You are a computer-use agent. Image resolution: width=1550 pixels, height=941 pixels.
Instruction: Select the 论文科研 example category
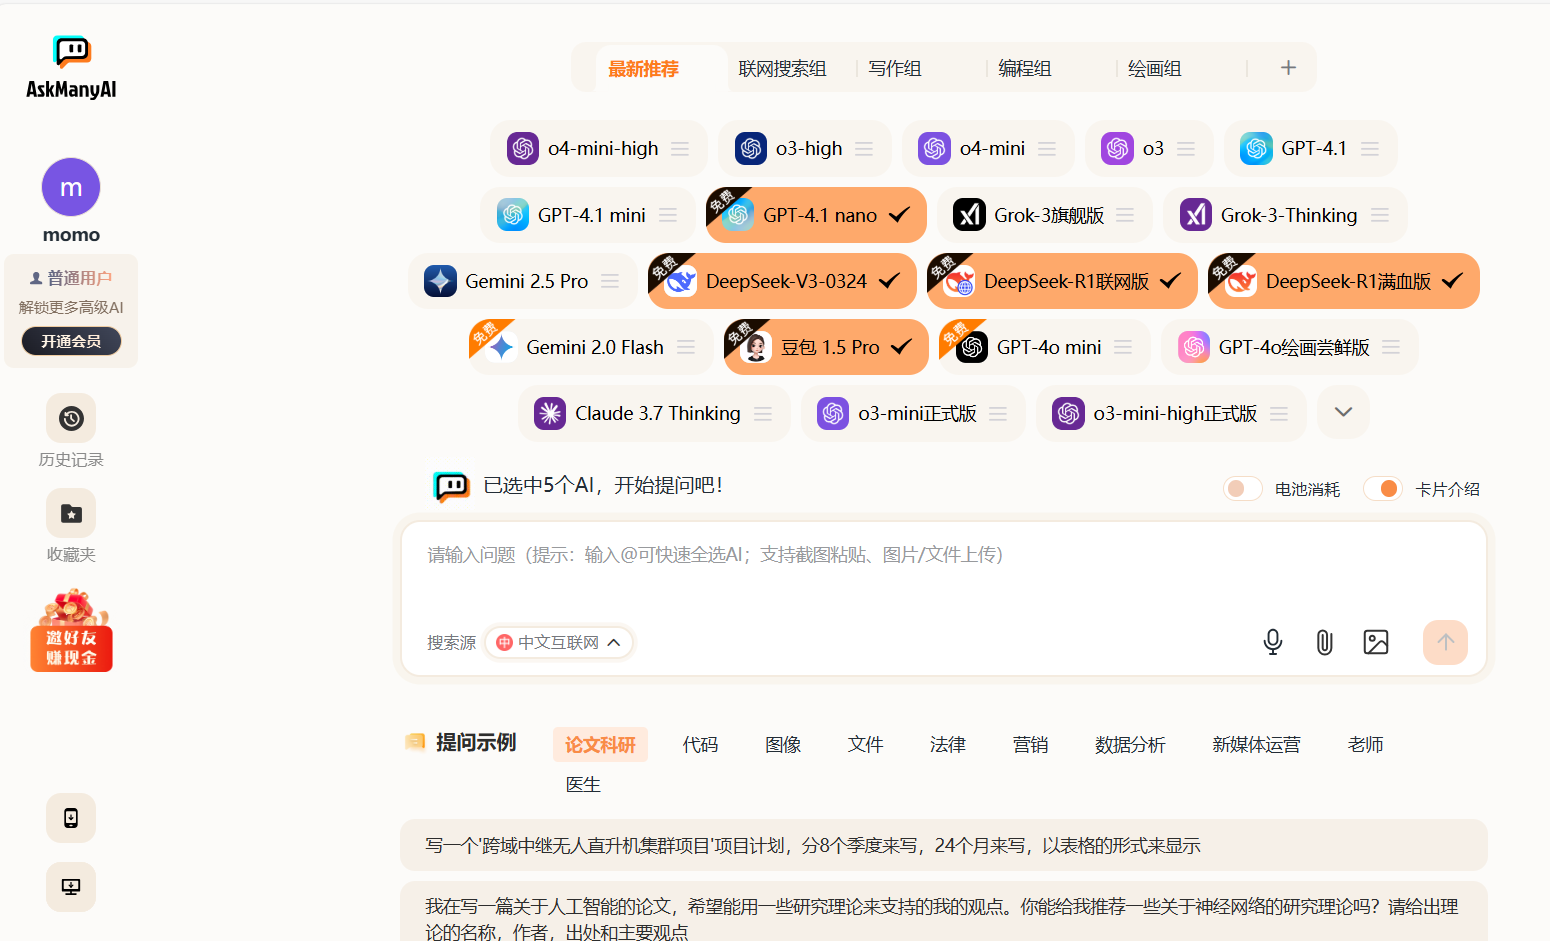point(600,745)
